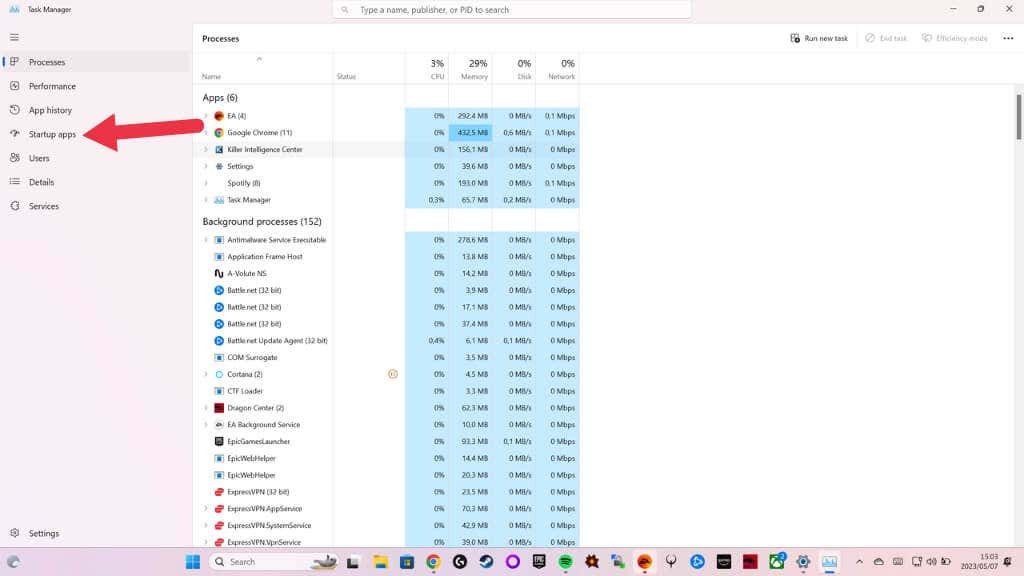1024x576 pixels.
Task: Expand the EA (4) process group
Action: click(x=206, y=116)
